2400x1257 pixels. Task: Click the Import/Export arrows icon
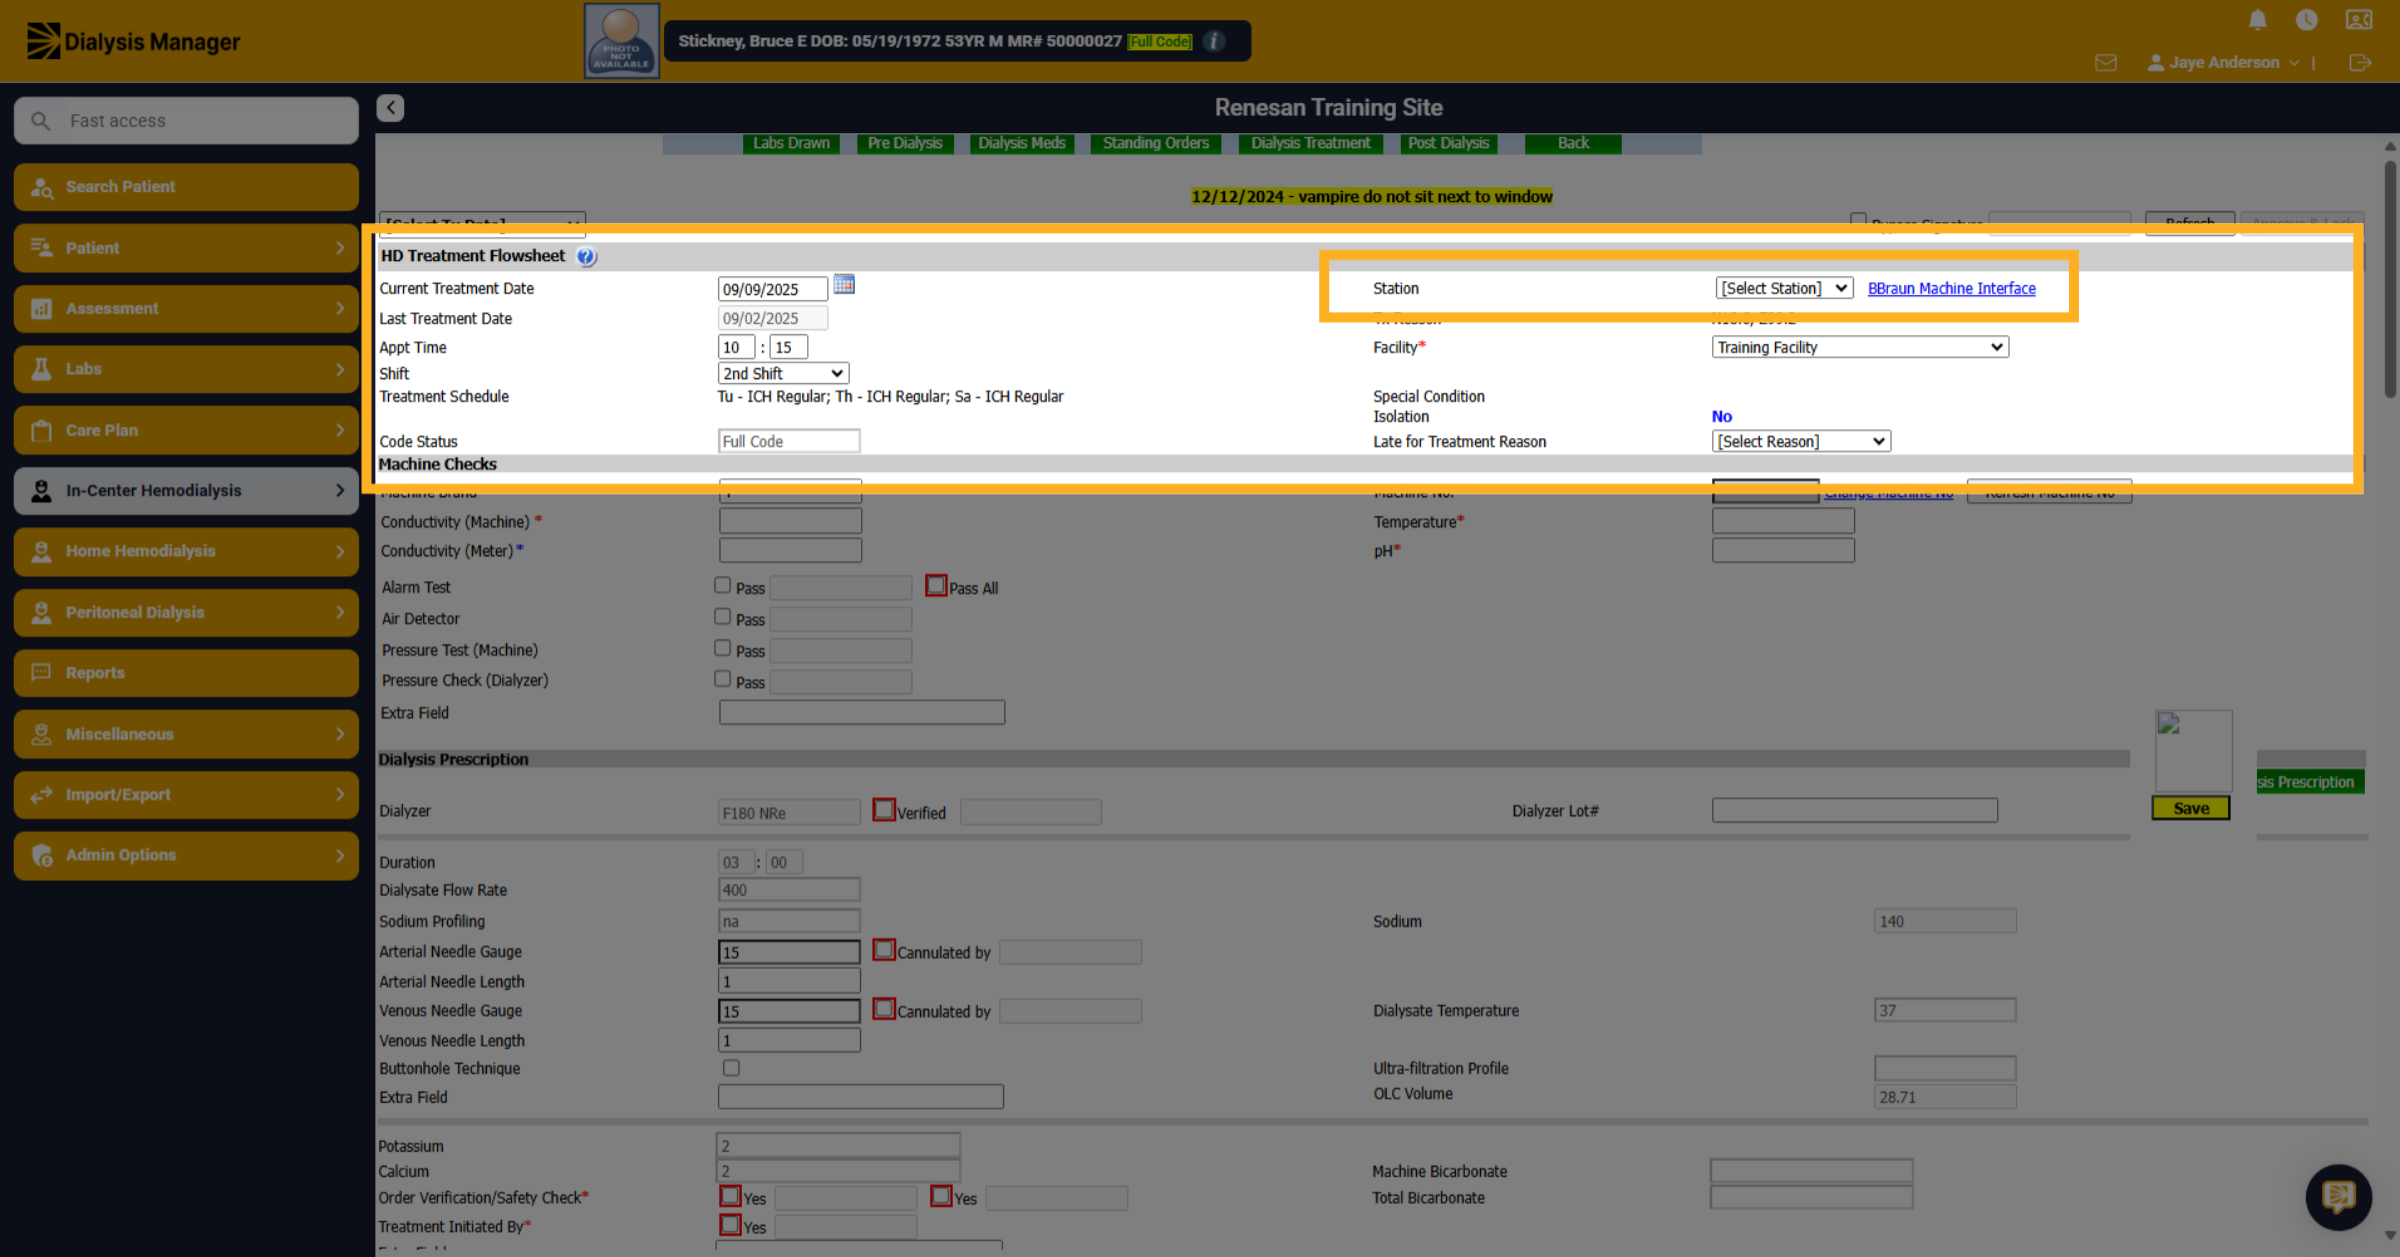coord(42,795)
